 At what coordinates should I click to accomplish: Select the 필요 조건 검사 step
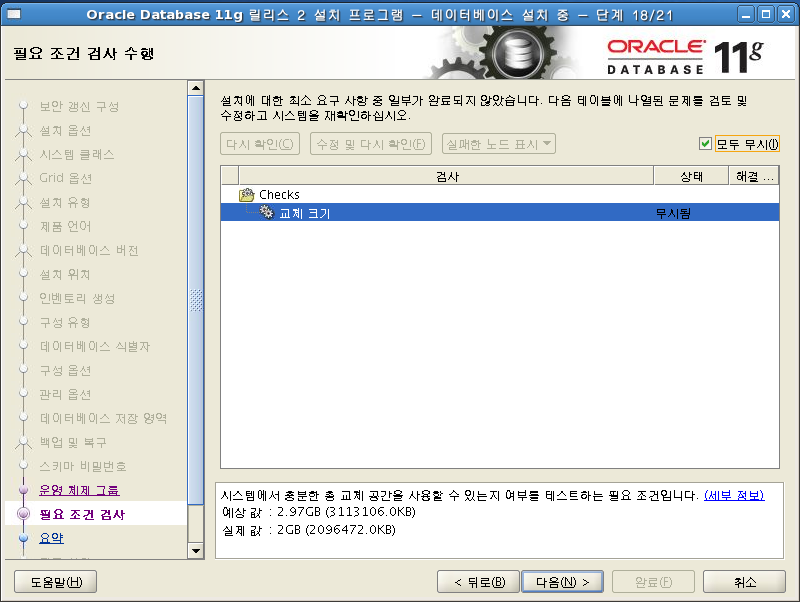point(82,514)
